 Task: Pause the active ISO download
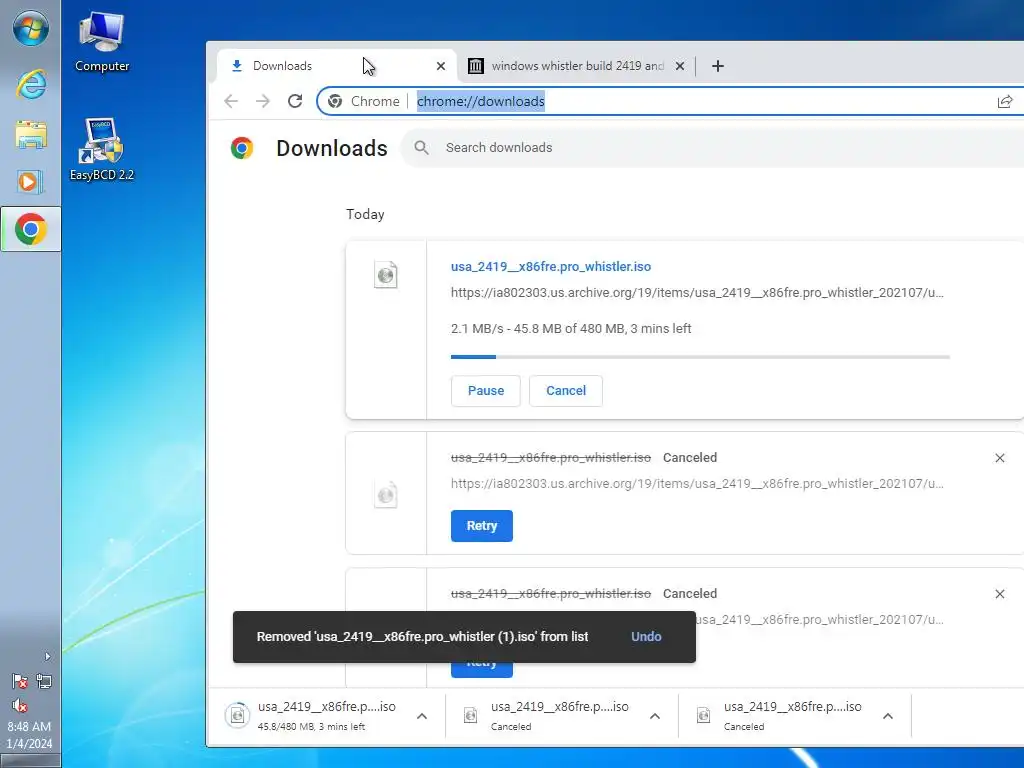click(x=486, y=391)
